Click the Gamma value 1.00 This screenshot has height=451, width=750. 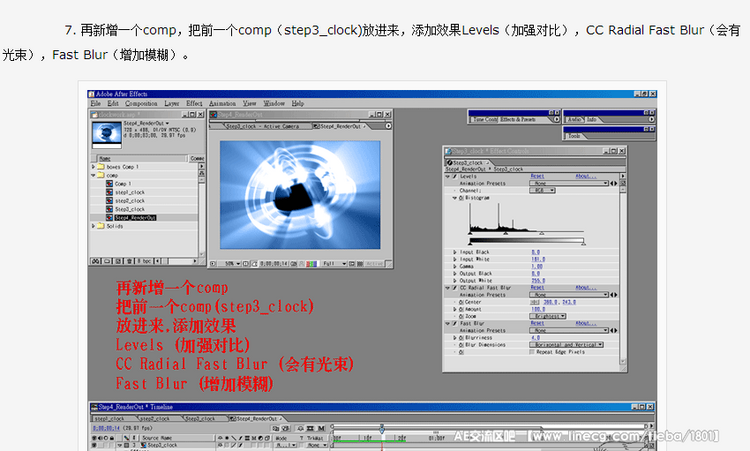pos(537,266)
